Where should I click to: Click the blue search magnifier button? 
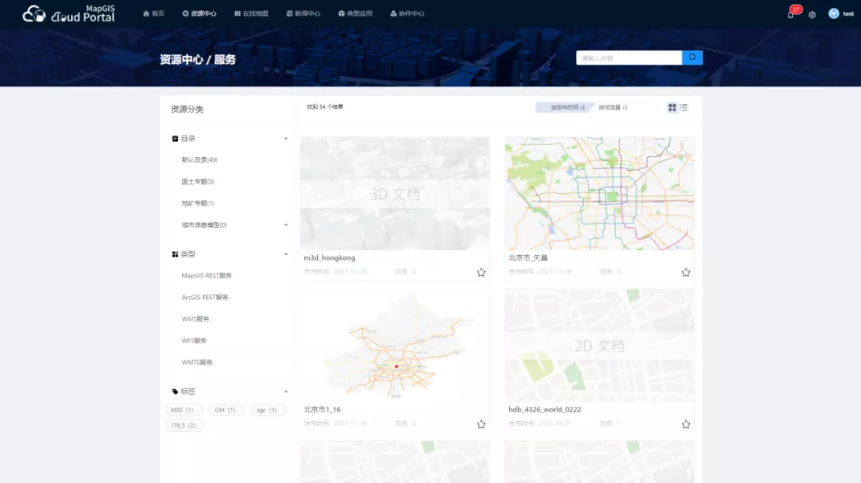click(692, 58)
